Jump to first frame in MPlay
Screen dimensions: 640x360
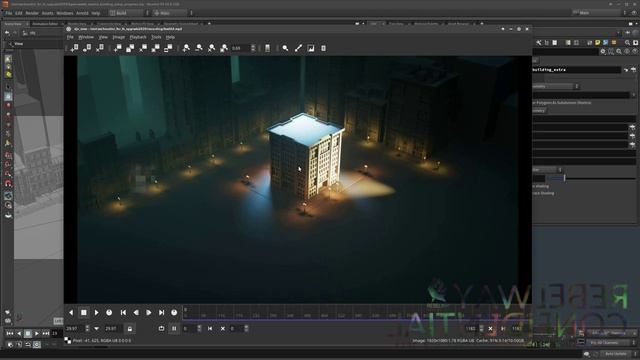click(123, 313)
